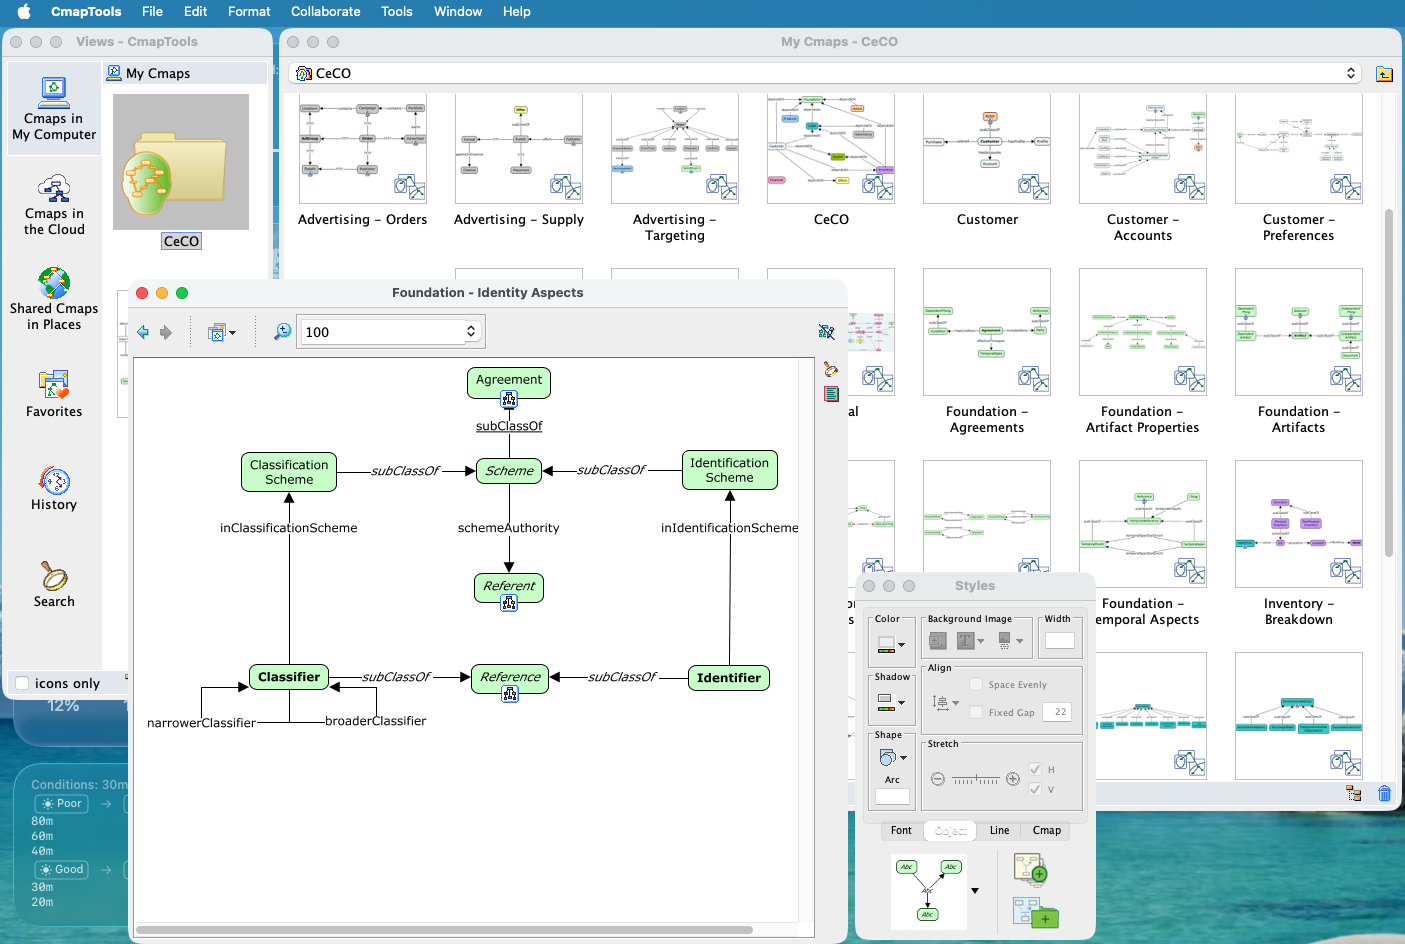
Task: Expand the style preview dropdown arrow
Action: click(x=975, y=890)
